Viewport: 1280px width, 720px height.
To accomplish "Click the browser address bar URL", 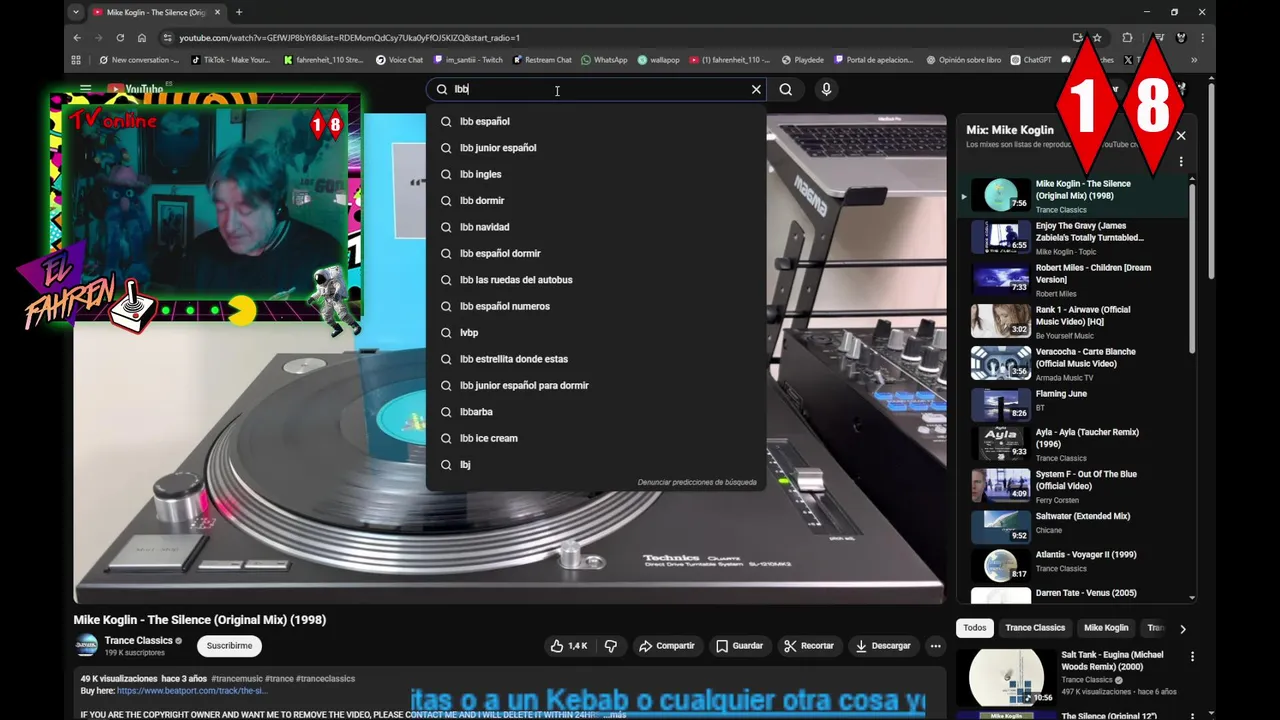I will 349,38.
